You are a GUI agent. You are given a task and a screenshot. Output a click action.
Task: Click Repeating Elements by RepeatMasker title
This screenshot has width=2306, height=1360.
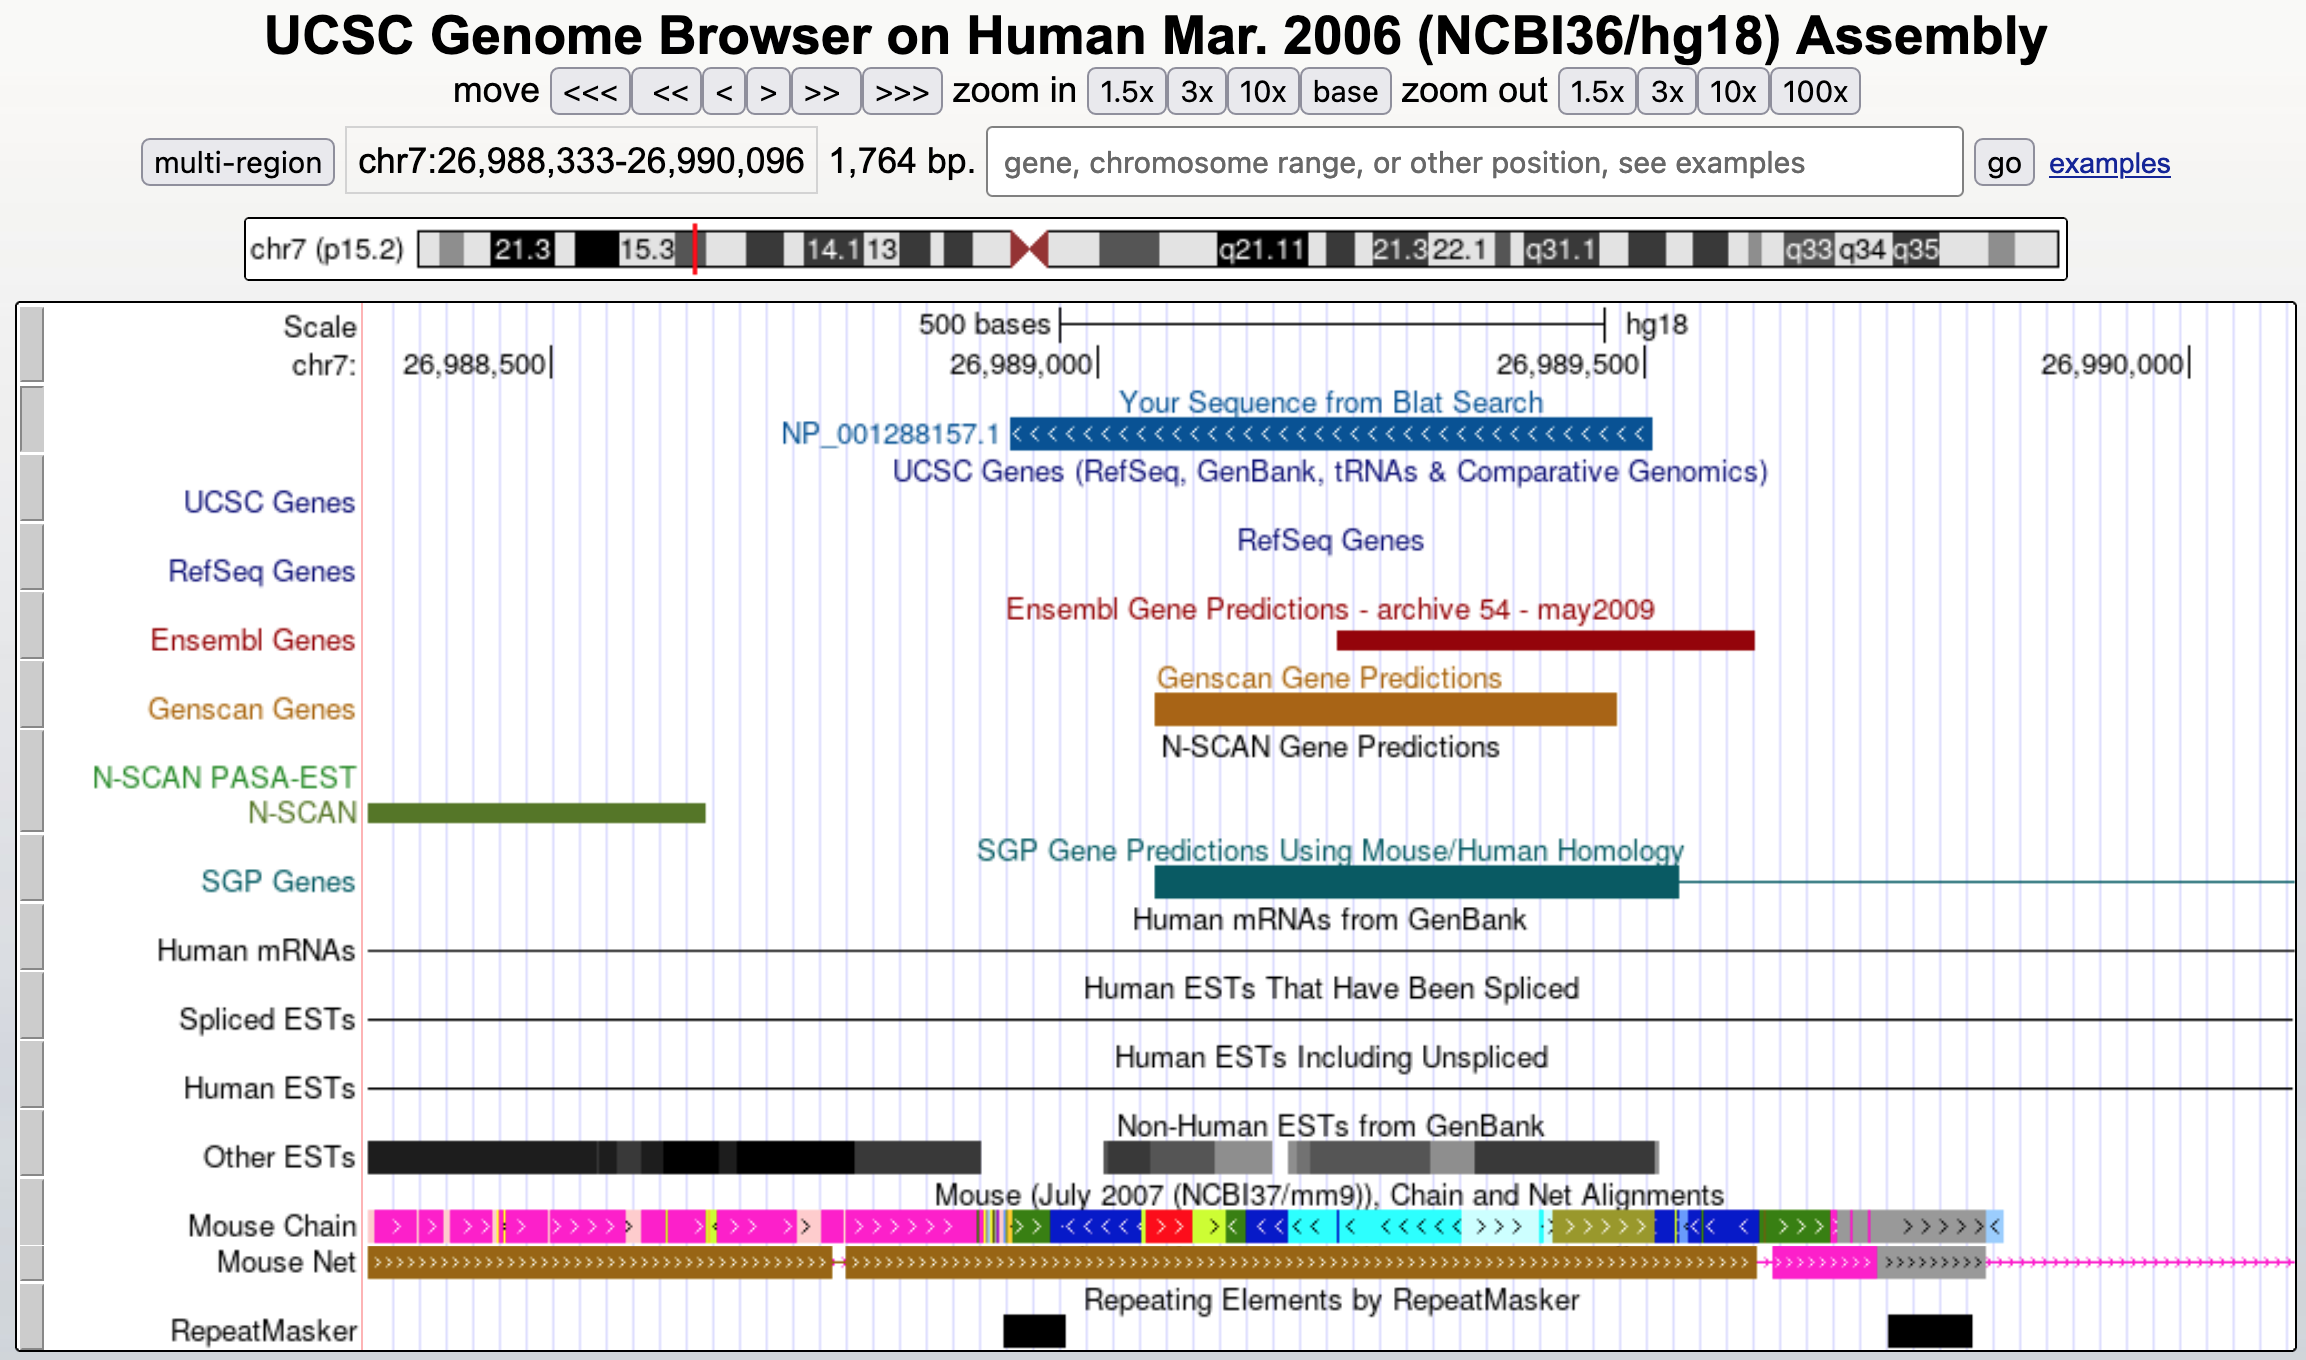pyautogui.click(x=1331, y=1300)
